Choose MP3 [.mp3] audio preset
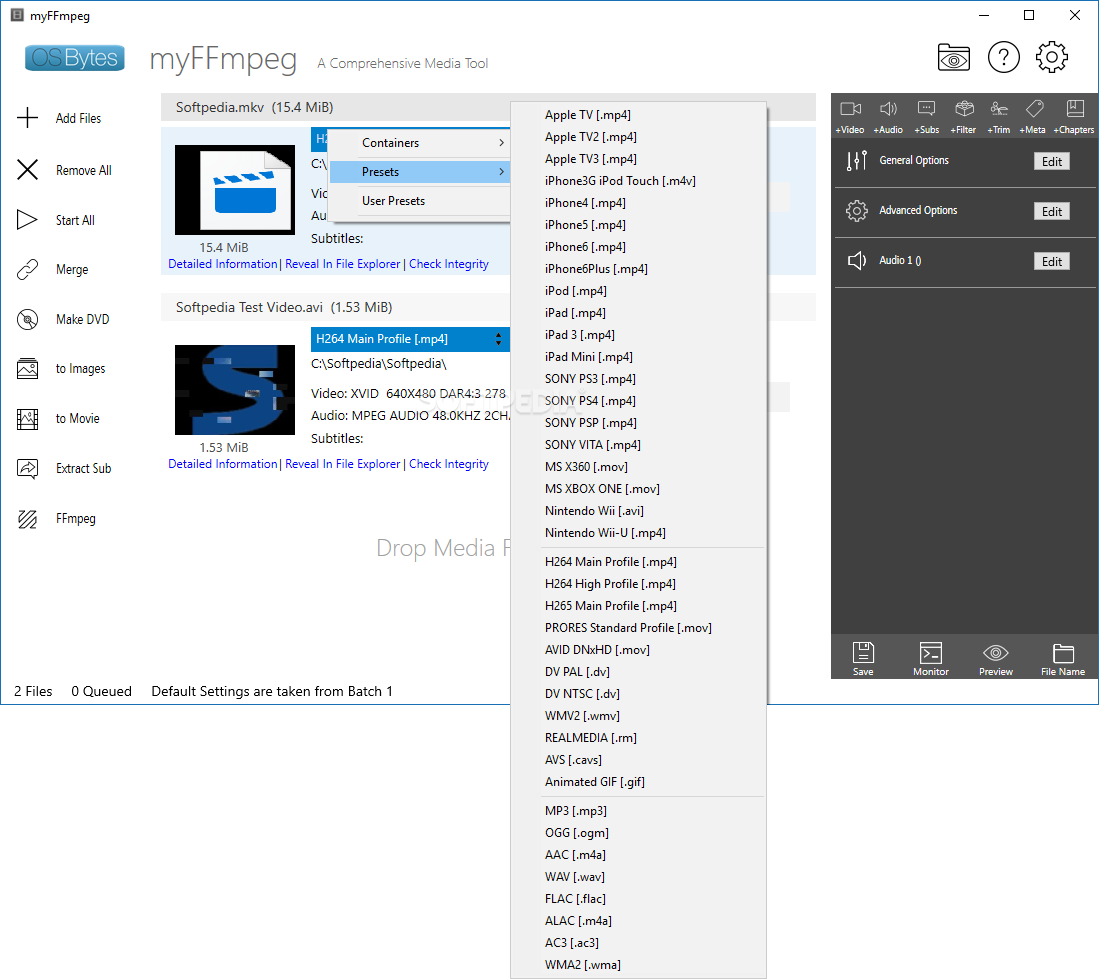 coord(639,811)
